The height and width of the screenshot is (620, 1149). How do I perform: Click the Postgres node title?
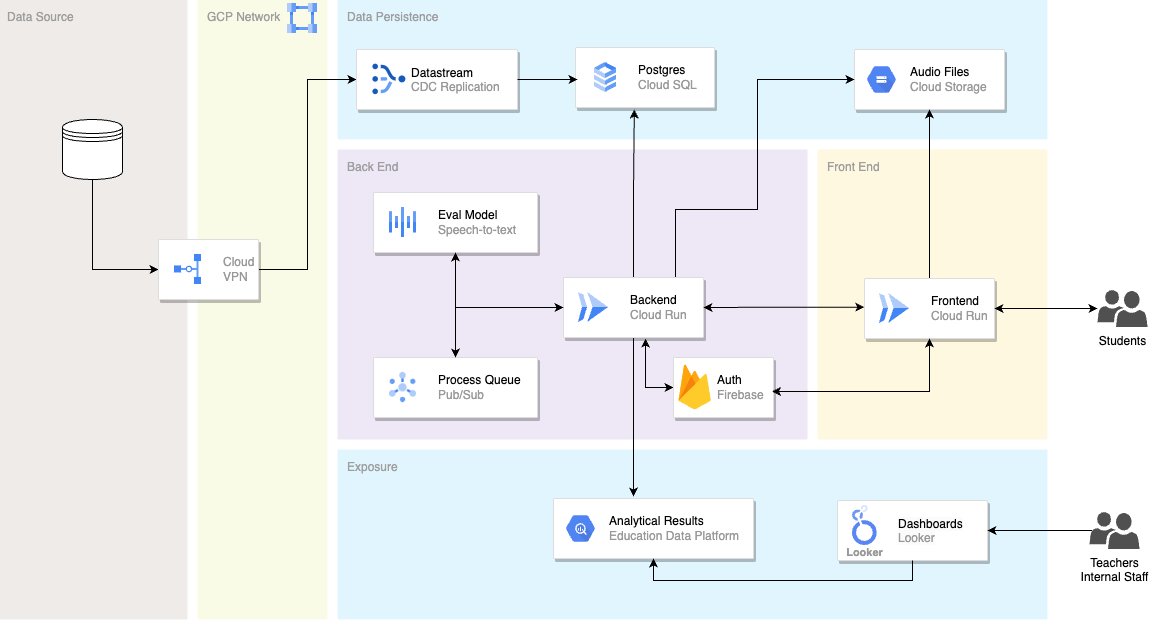pos(661,70)
